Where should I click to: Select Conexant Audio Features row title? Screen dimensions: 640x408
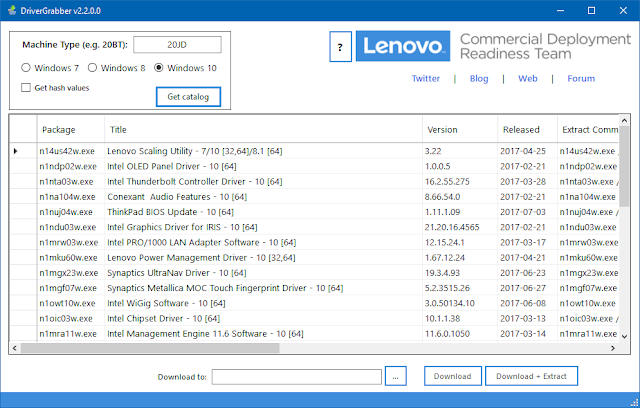click(263, 197)
